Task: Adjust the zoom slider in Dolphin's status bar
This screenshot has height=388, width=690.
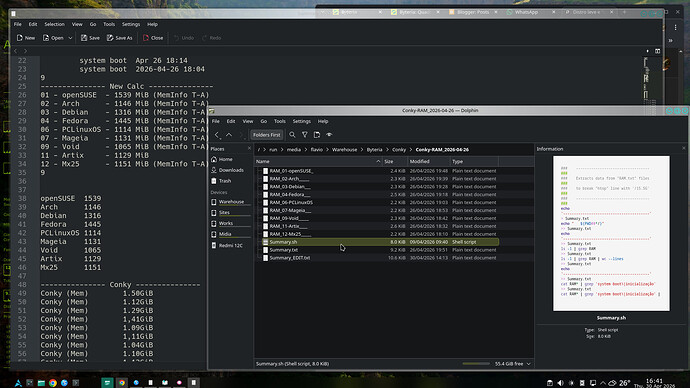Action: click(x=476, y=364)
